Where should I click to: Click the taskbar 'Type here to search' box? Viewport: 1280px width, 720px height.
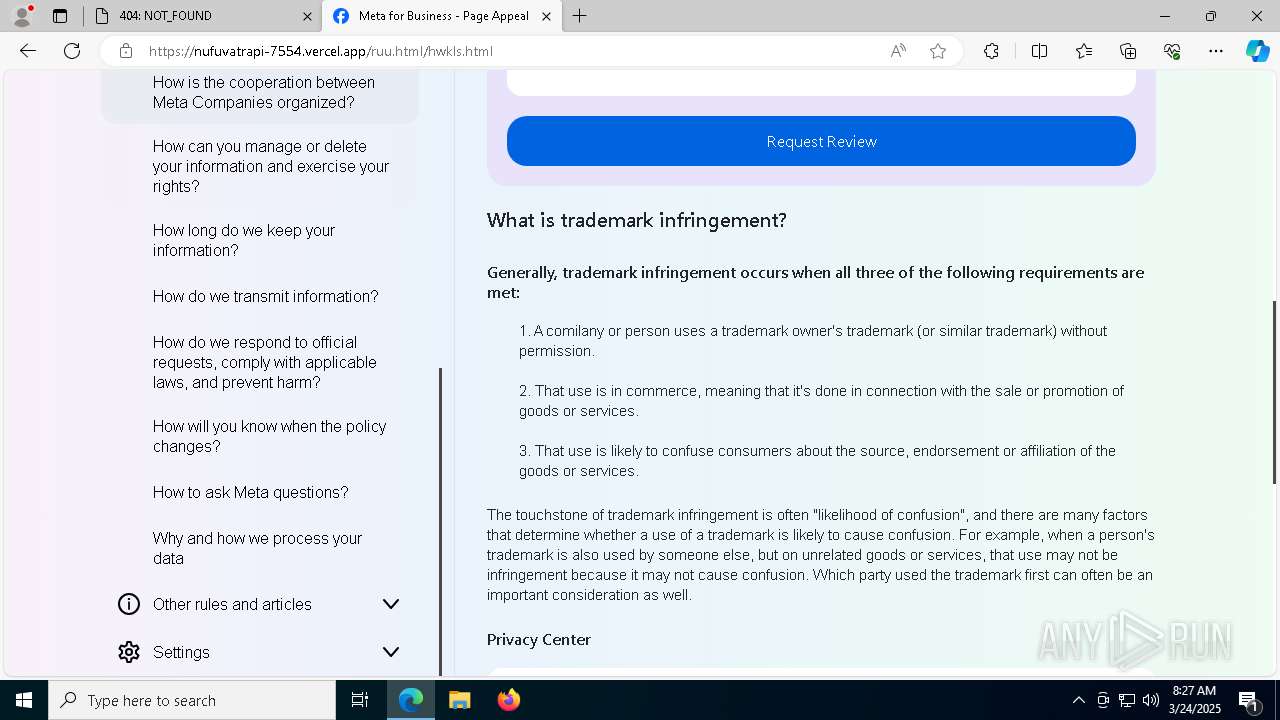pos(192,700)
